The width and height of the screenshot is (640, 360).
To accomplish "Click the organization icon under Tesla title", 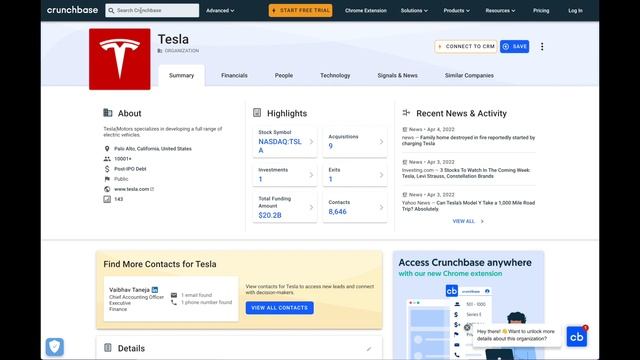I will pyautogui.click(x=160, y=51).
